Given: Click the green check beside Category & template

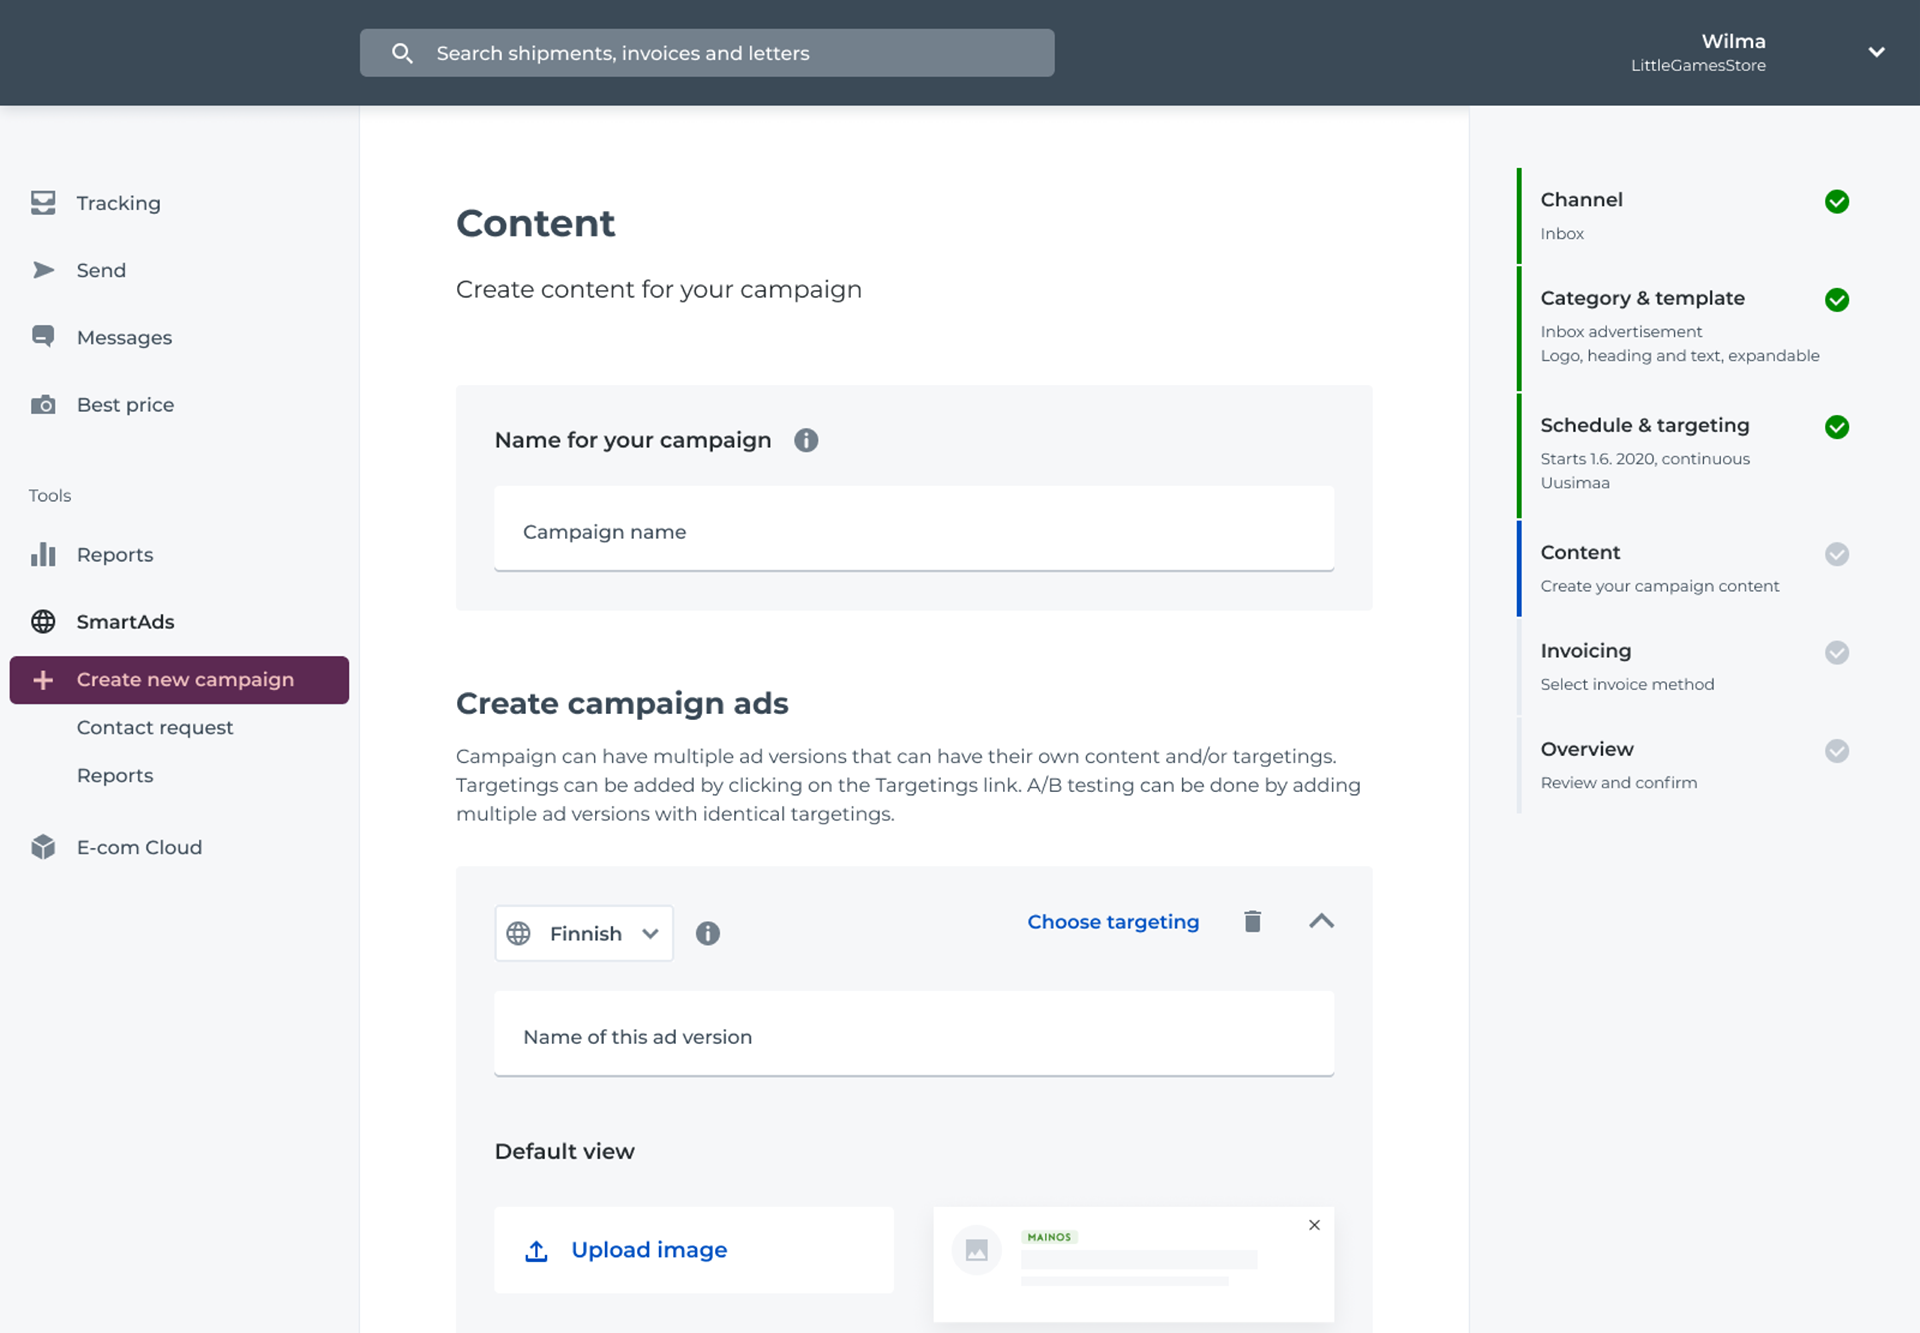Looking at the screenshot, I should [1837, 300].
